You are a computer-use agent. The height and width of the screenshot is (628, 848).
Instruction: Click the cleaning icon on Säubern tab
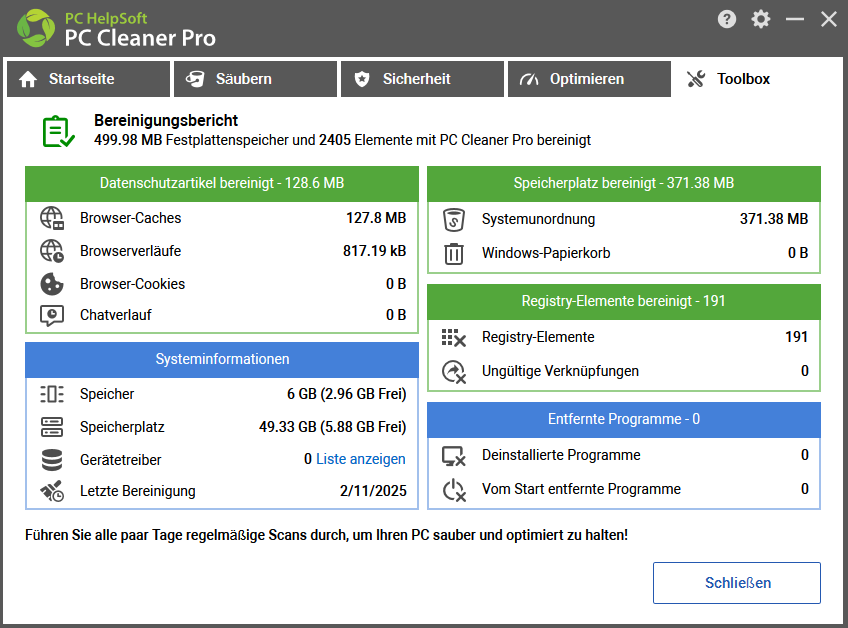[195, 80]
